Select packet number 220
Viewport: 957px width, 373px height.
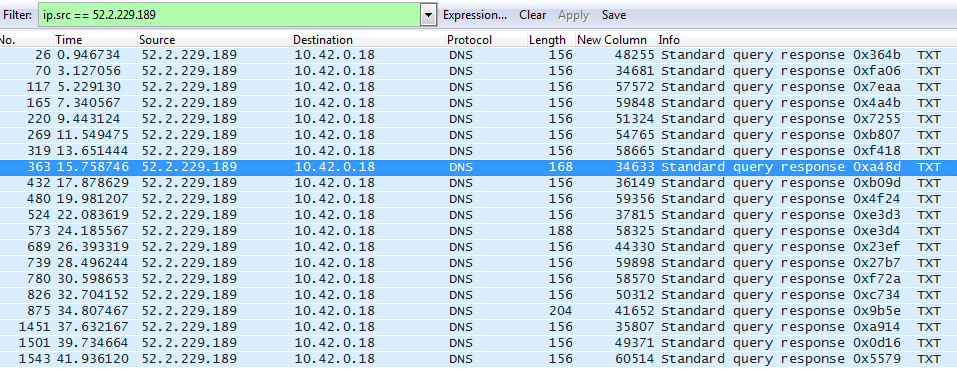pos(478,119)
